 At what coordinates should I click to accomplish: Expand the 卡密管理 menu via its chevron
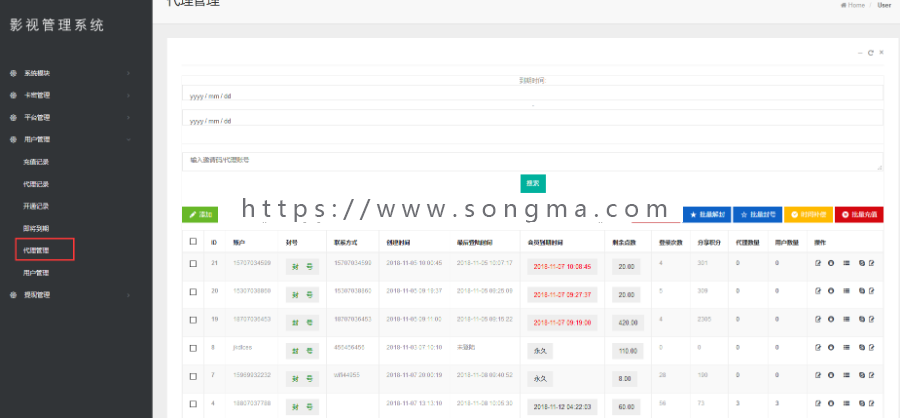128,95
